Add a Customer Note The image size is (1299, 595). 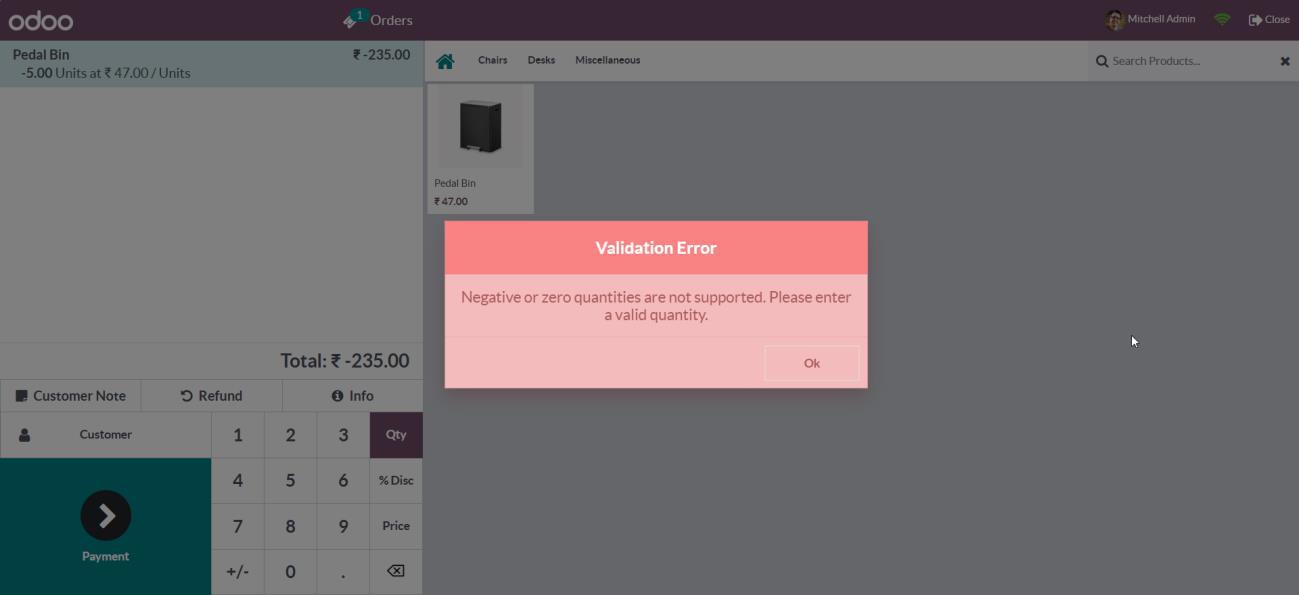[71, 396]
